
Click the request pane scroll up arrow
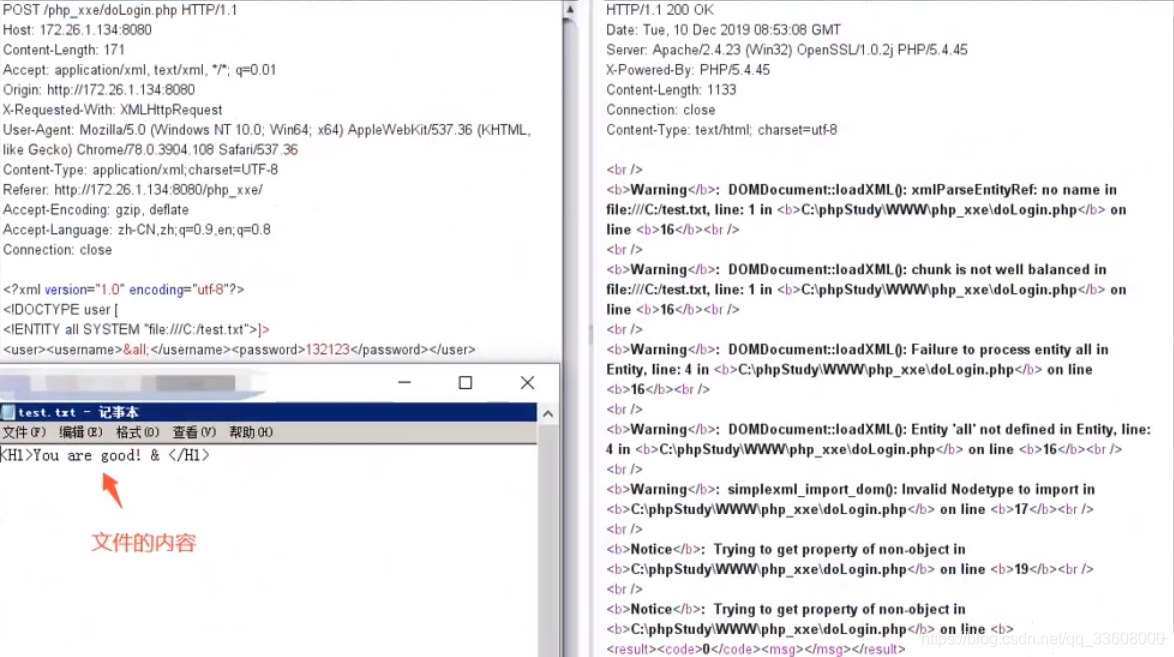click(x=570, y=10)
